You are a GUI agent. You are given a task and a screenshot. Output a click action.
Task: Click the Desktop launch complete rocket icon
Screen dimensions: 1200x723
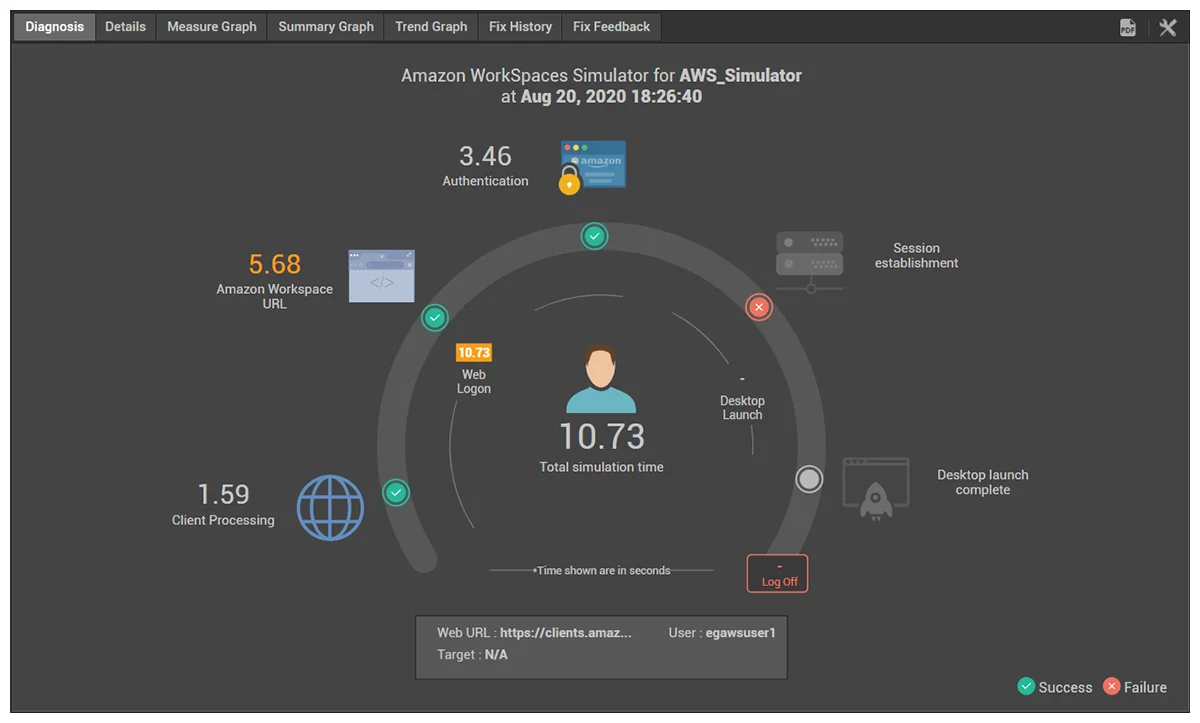876,488
